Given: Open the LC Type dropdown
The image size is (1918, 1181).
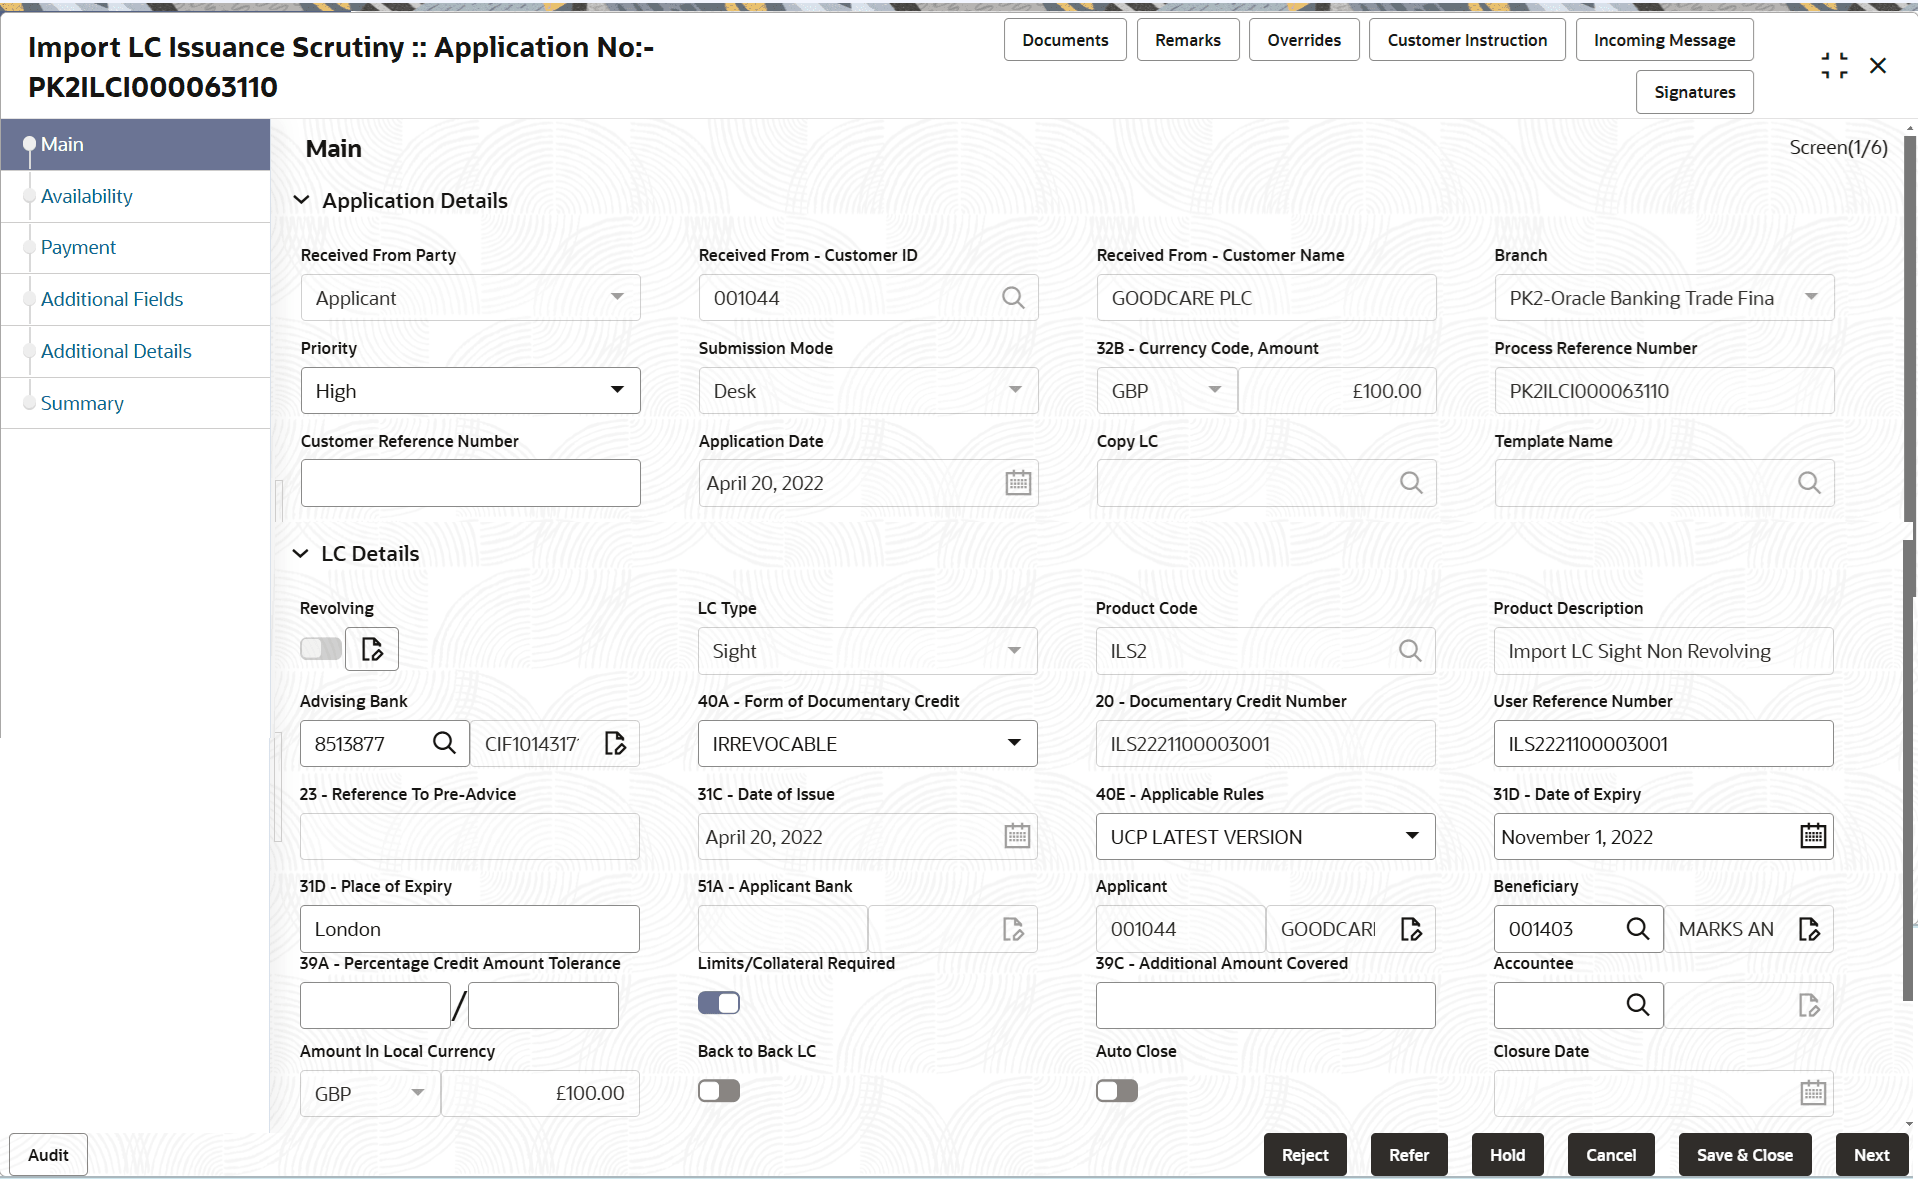Looking at the screenshot, I should [x=867, y=651].
